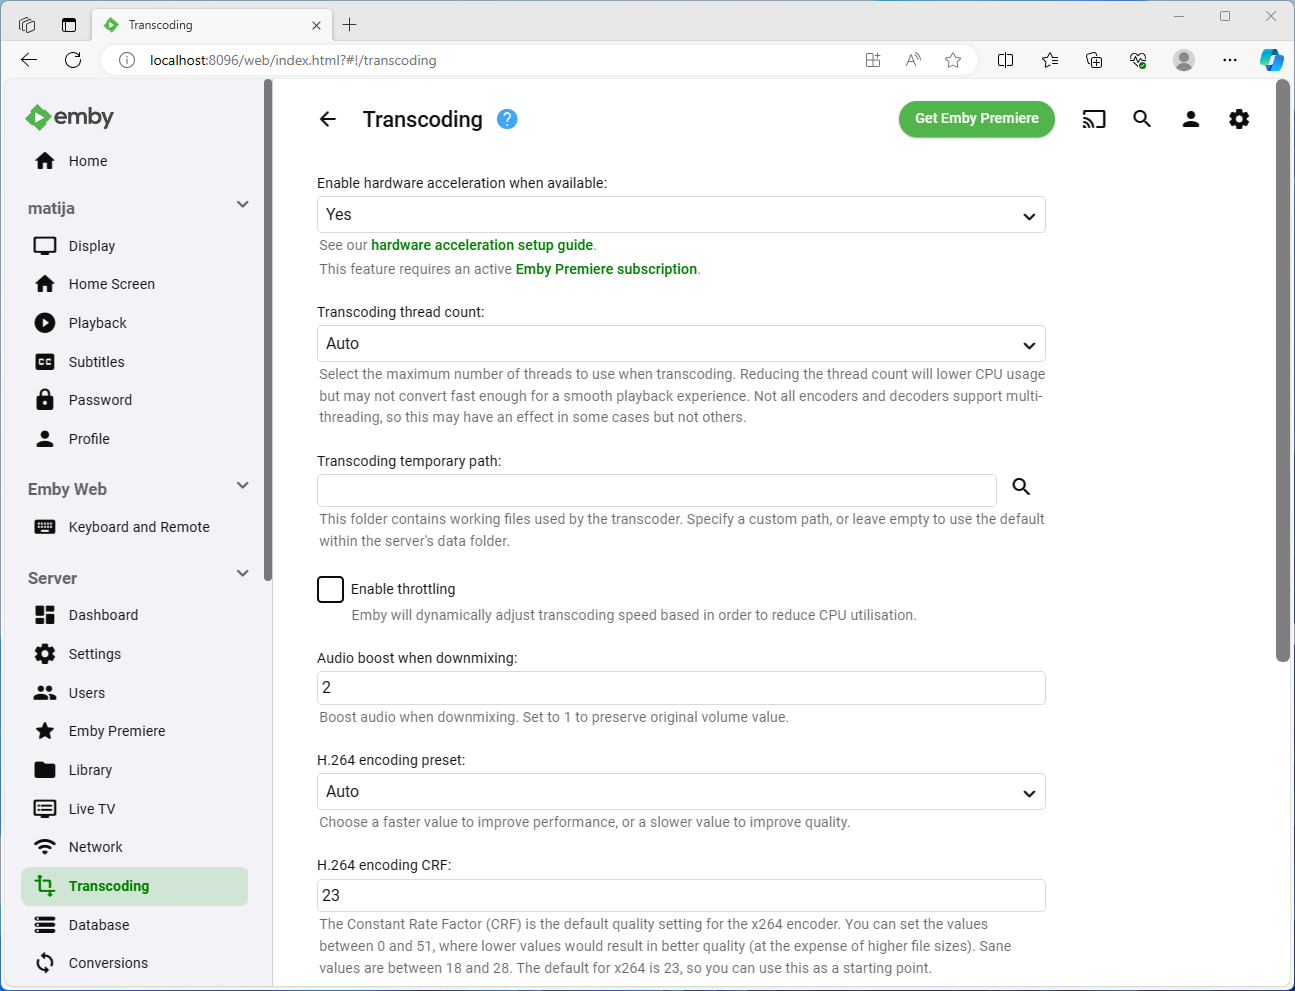Screen dimensions: 1295x991
Task: Click the Library folder icon
Action: point(45,770)
